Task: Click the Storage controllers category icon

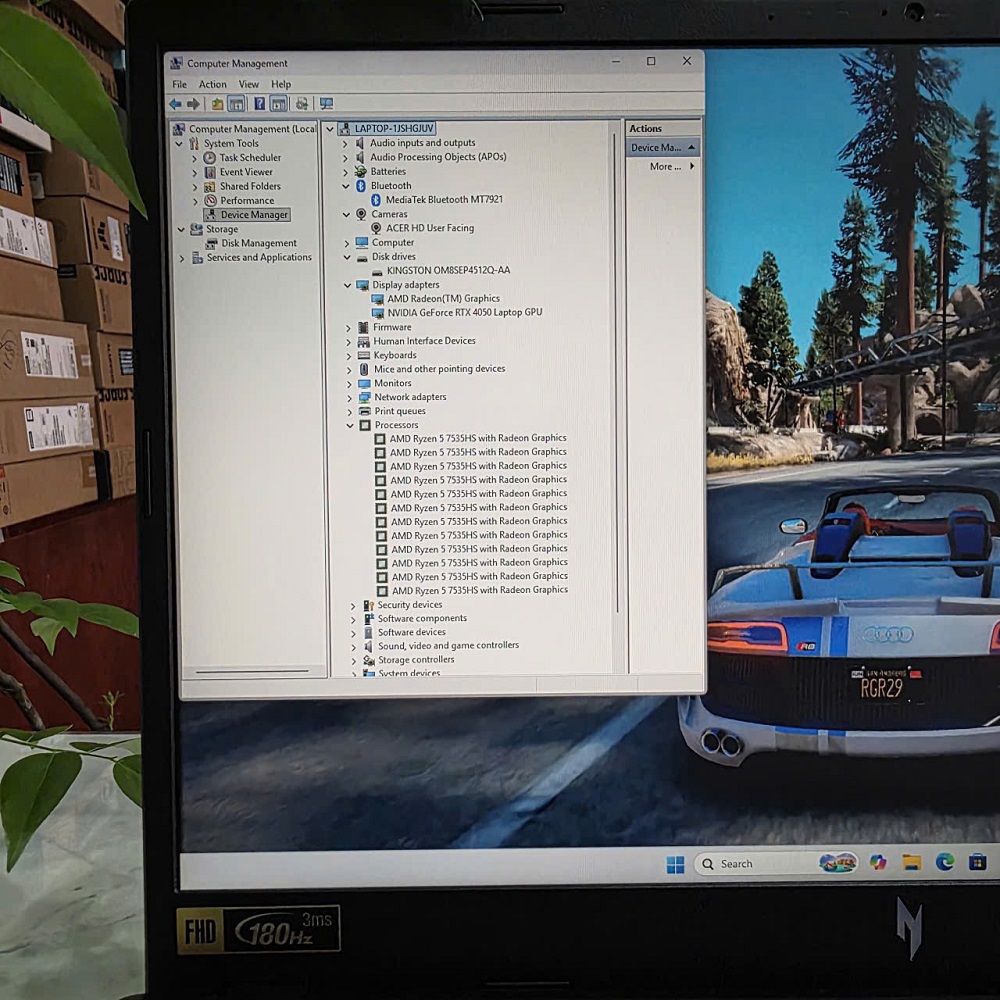Action: (369, 660)
